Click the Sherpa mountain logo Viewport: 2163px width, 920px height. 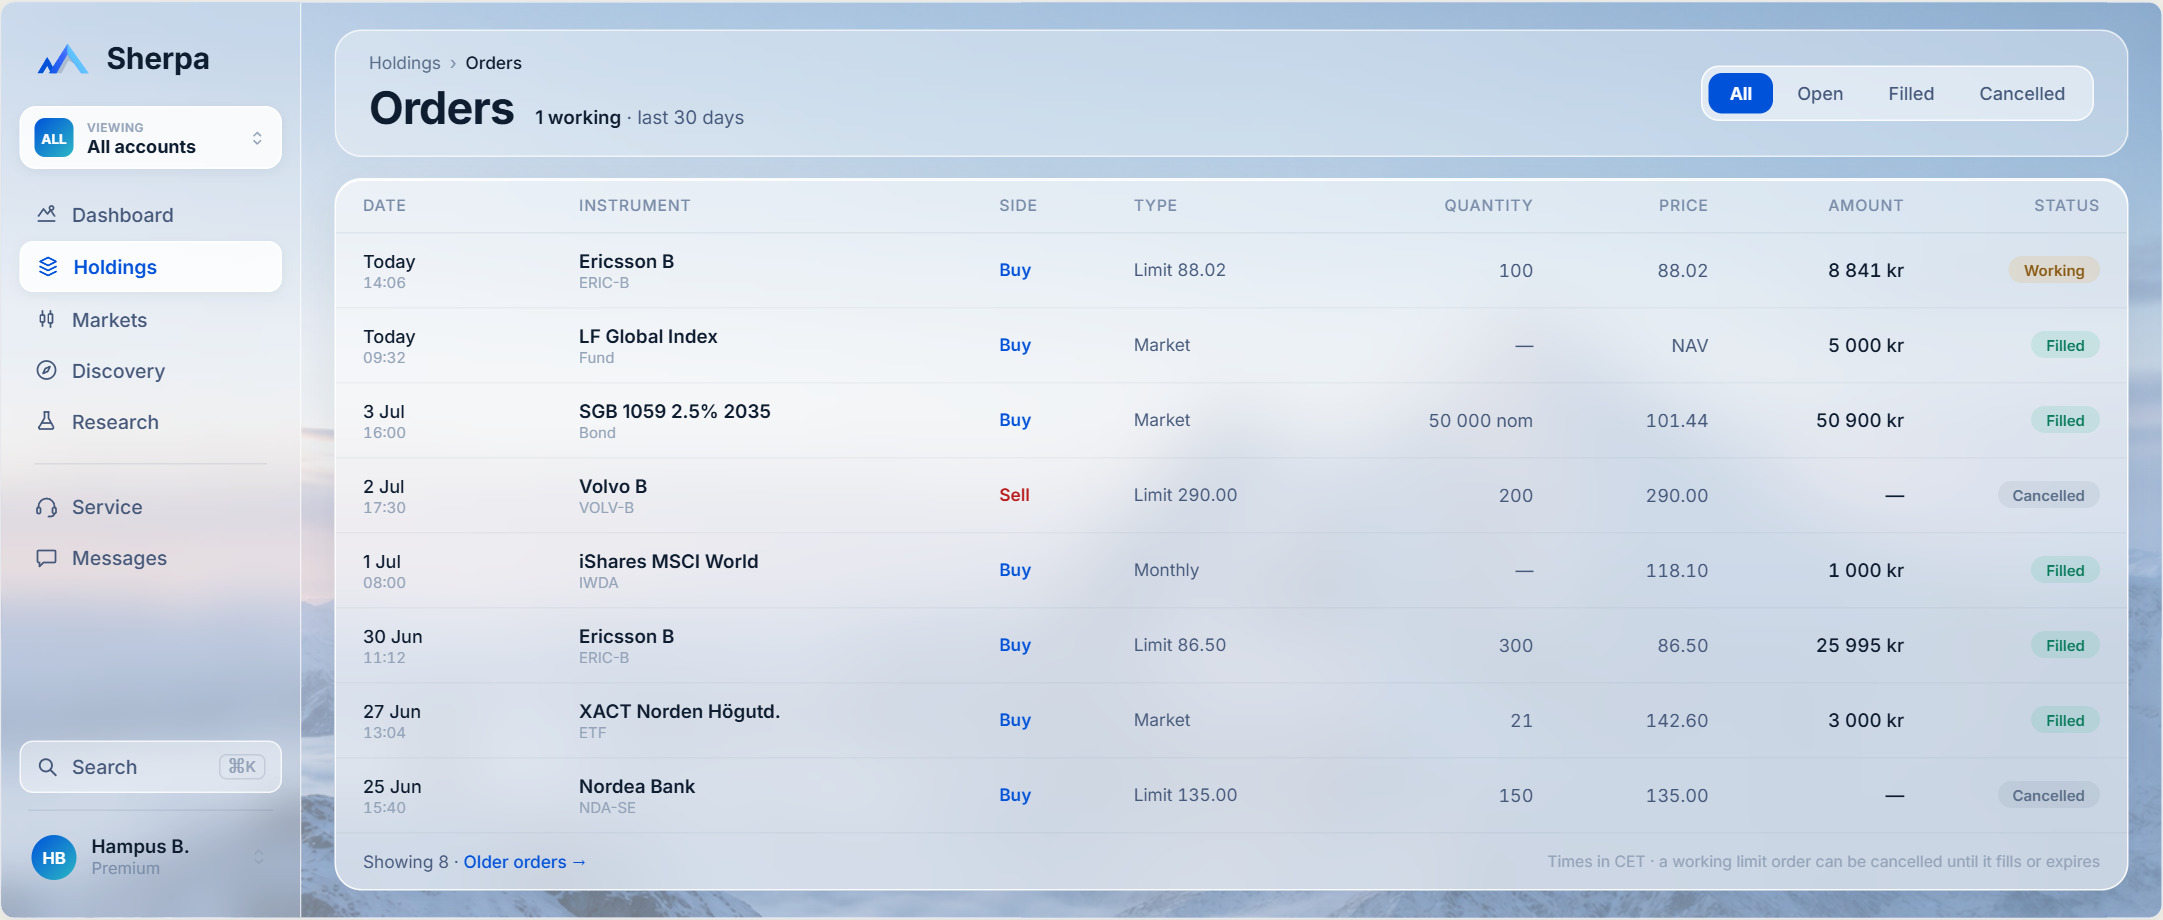point(63,59)
